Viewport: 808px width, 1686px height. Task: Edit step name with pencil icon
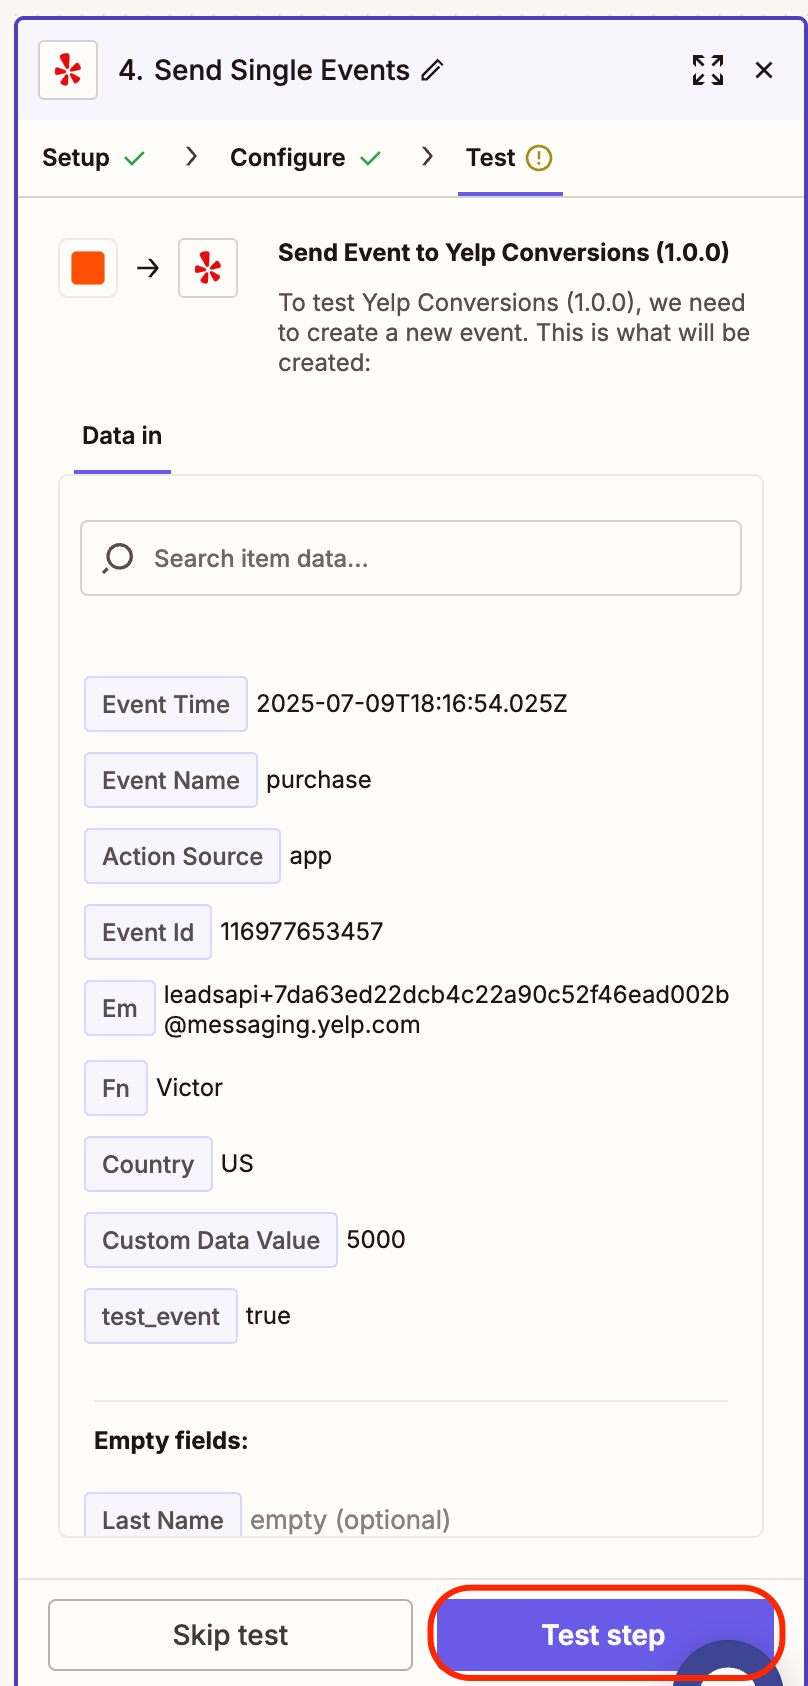tap(432, 71)
